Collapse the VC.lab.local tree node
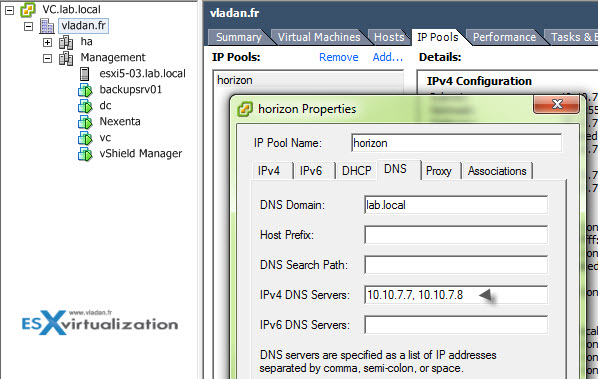This screenshot has height=379, width=598. 9,10
